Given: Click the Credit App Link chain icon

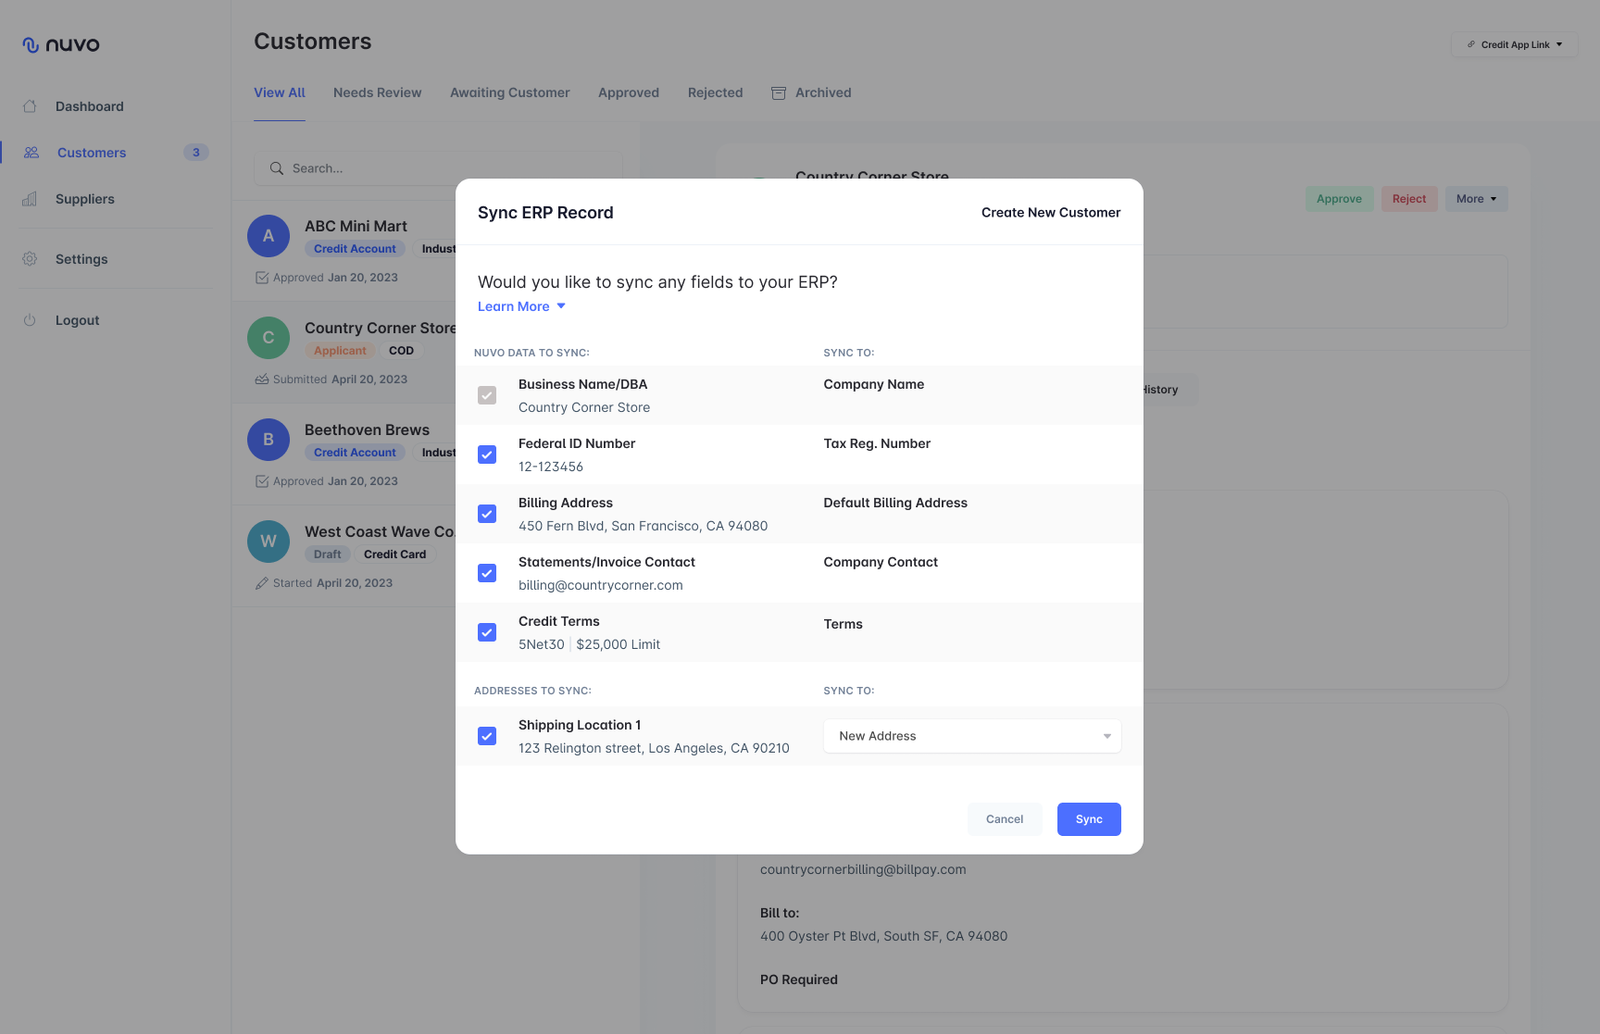Looking at the screenshot, I should [1471, 44].
